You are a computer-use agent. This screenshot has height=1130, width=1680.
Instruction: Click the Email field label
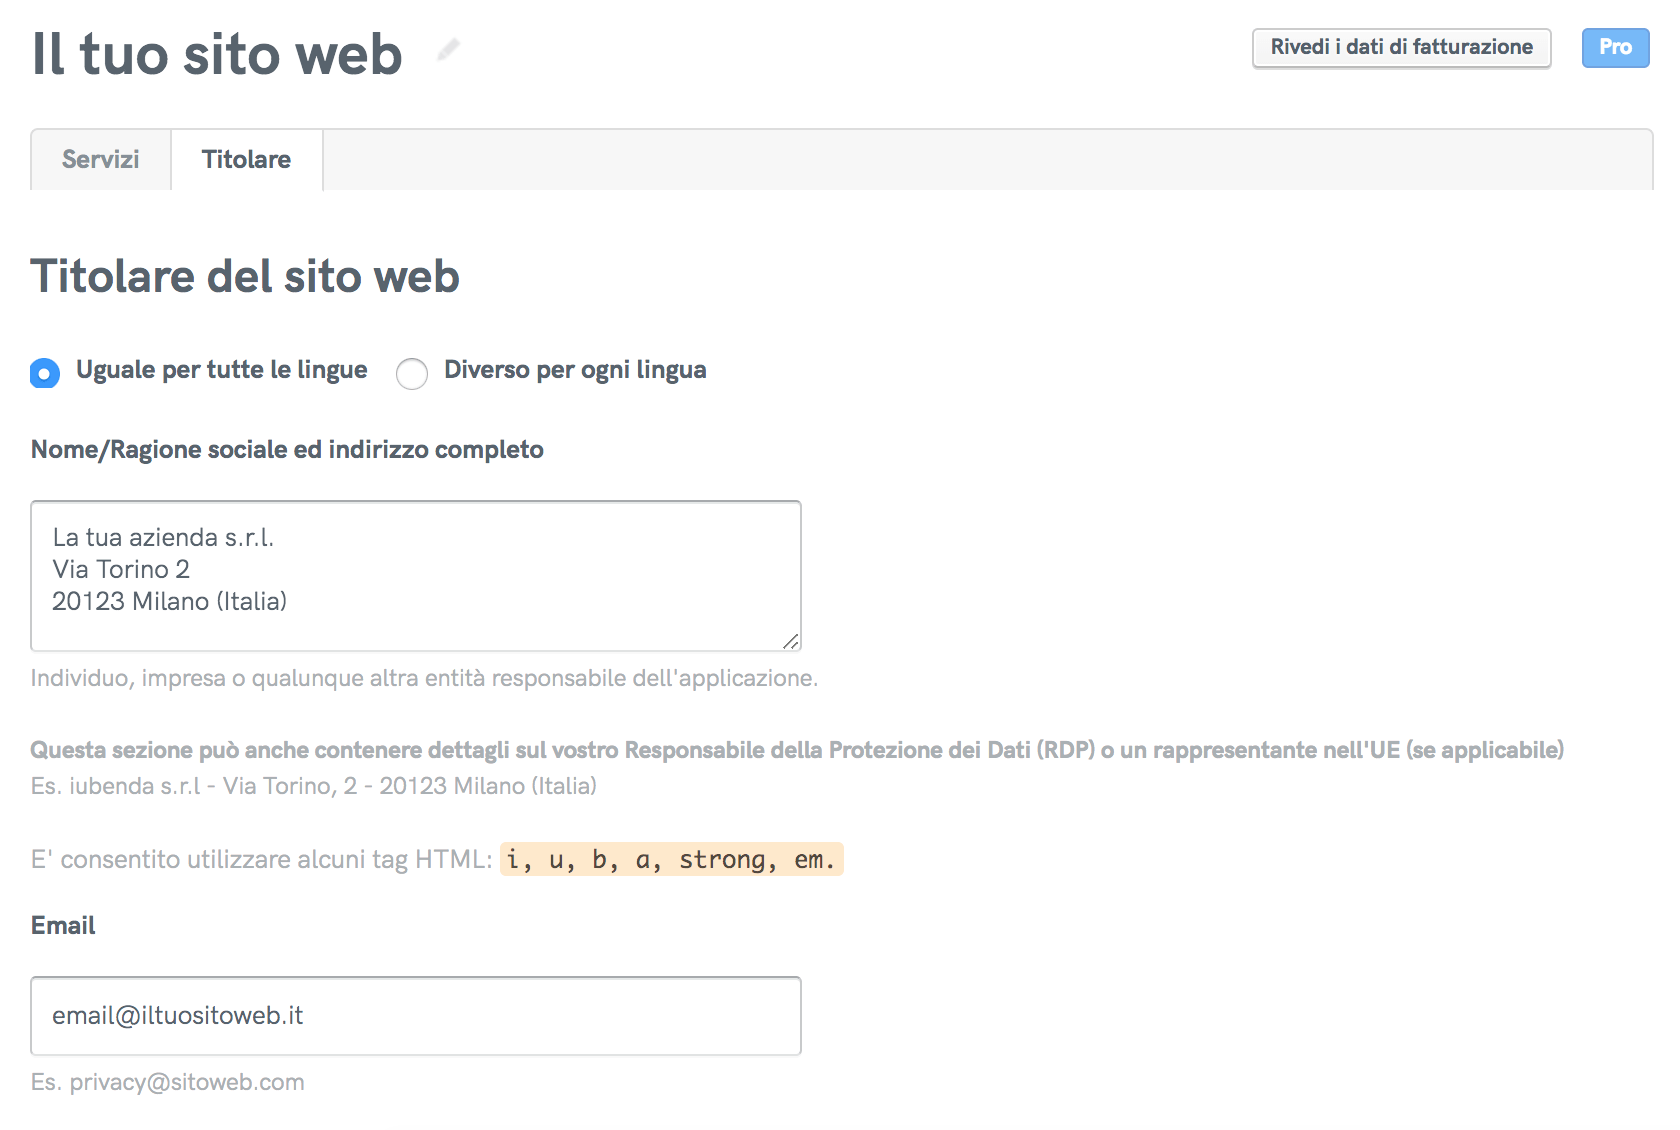coord(63,926)
